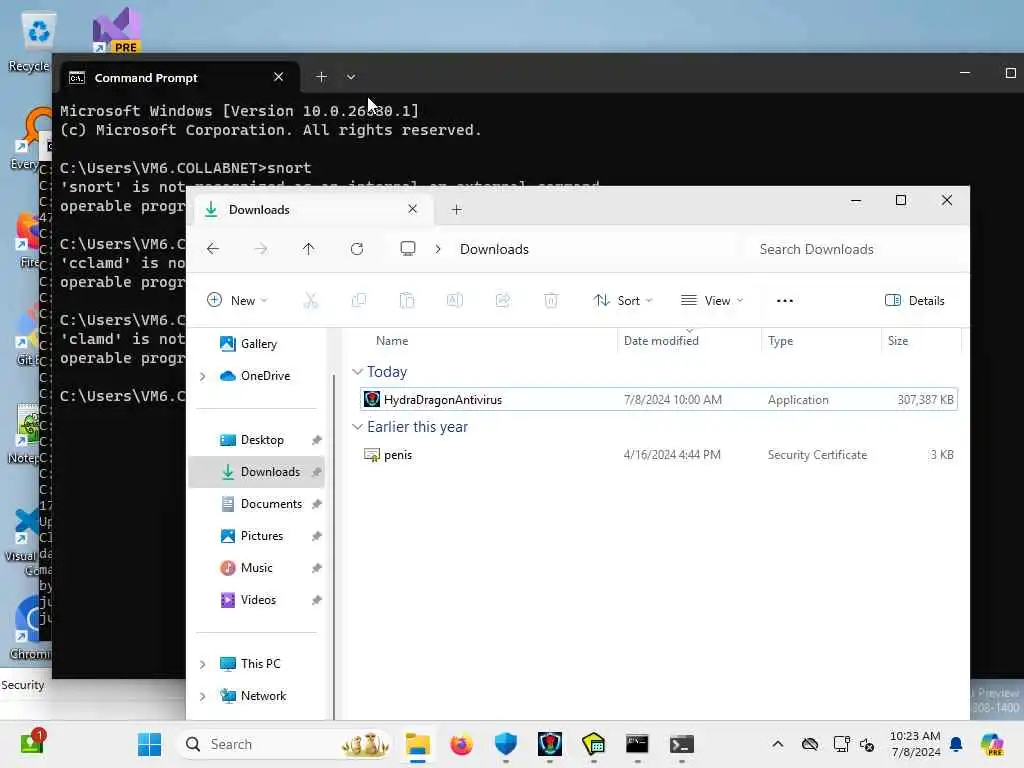
Task: Expand the This PC tree node
Action: pos(202,664)
